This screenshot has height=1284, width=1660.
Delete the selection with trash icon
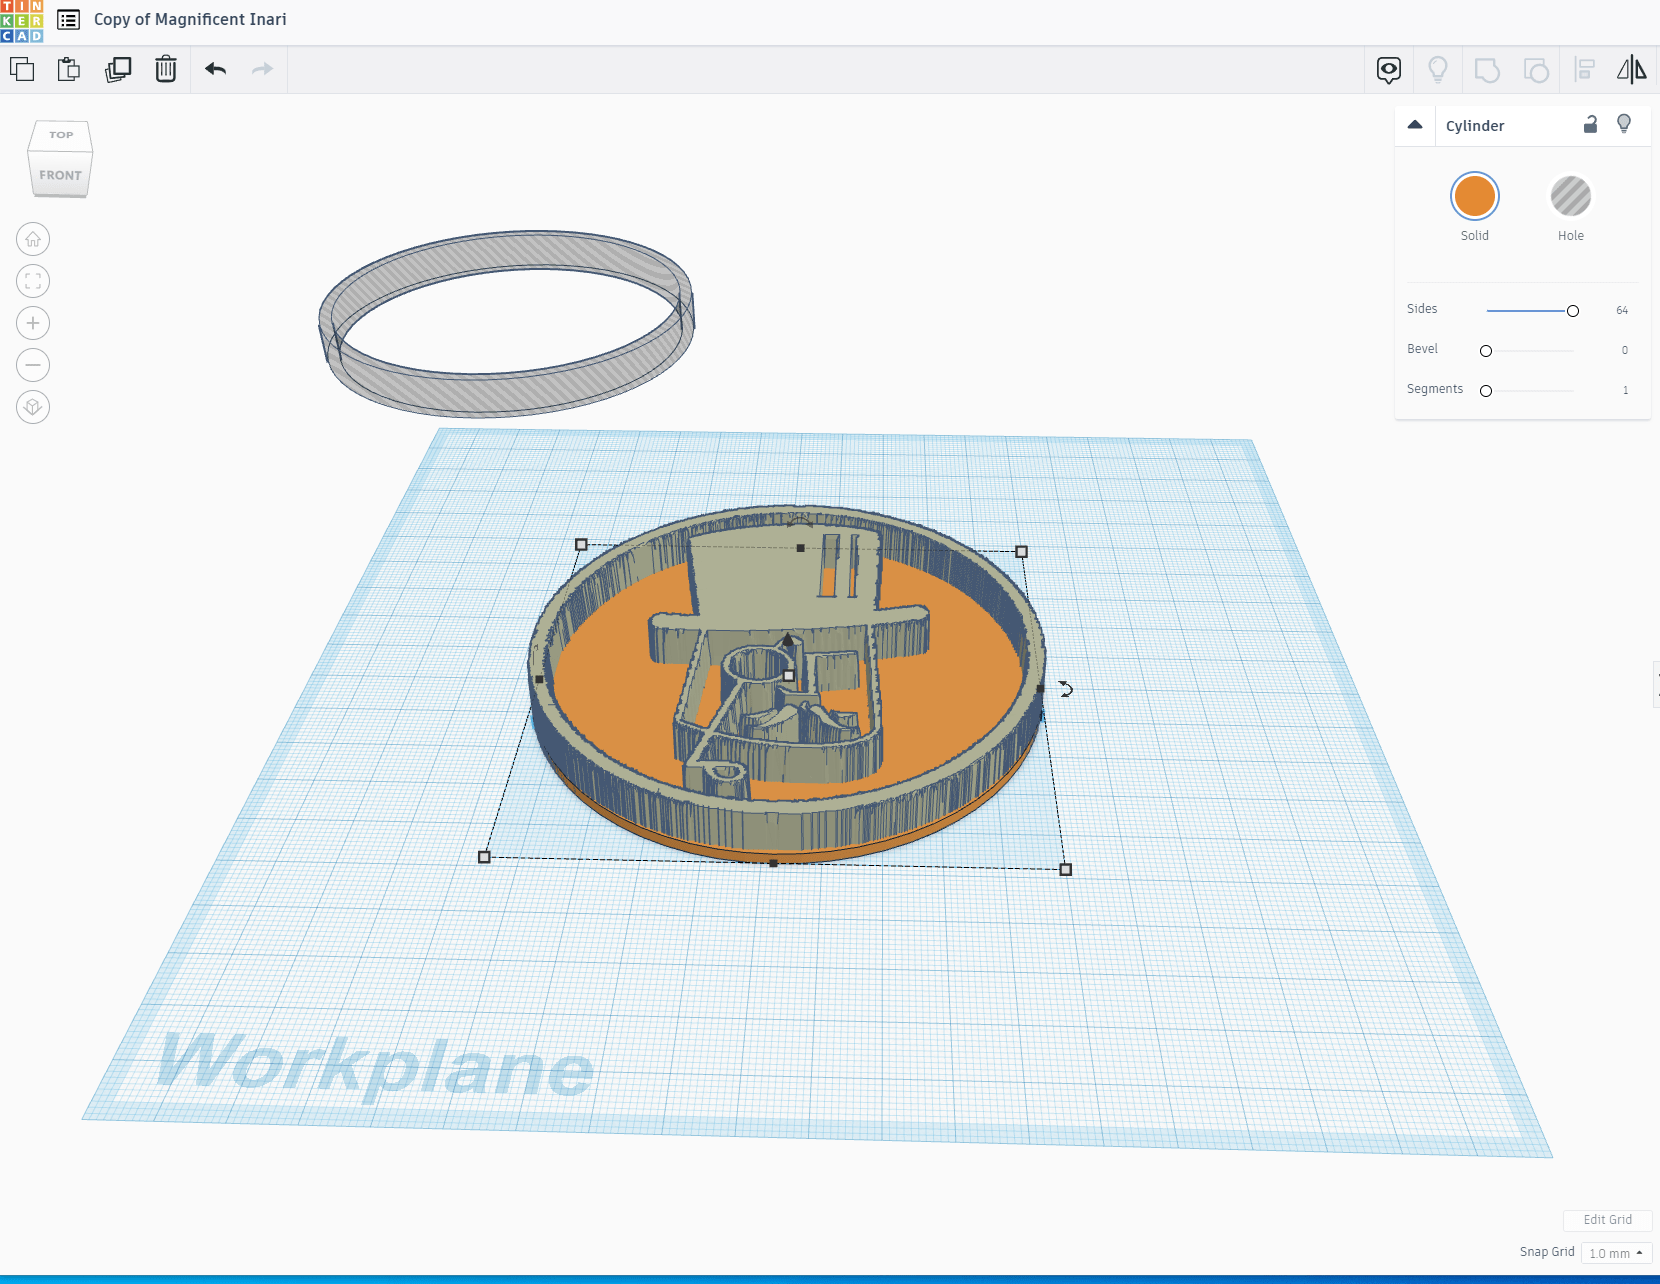(x=166, y=69)
